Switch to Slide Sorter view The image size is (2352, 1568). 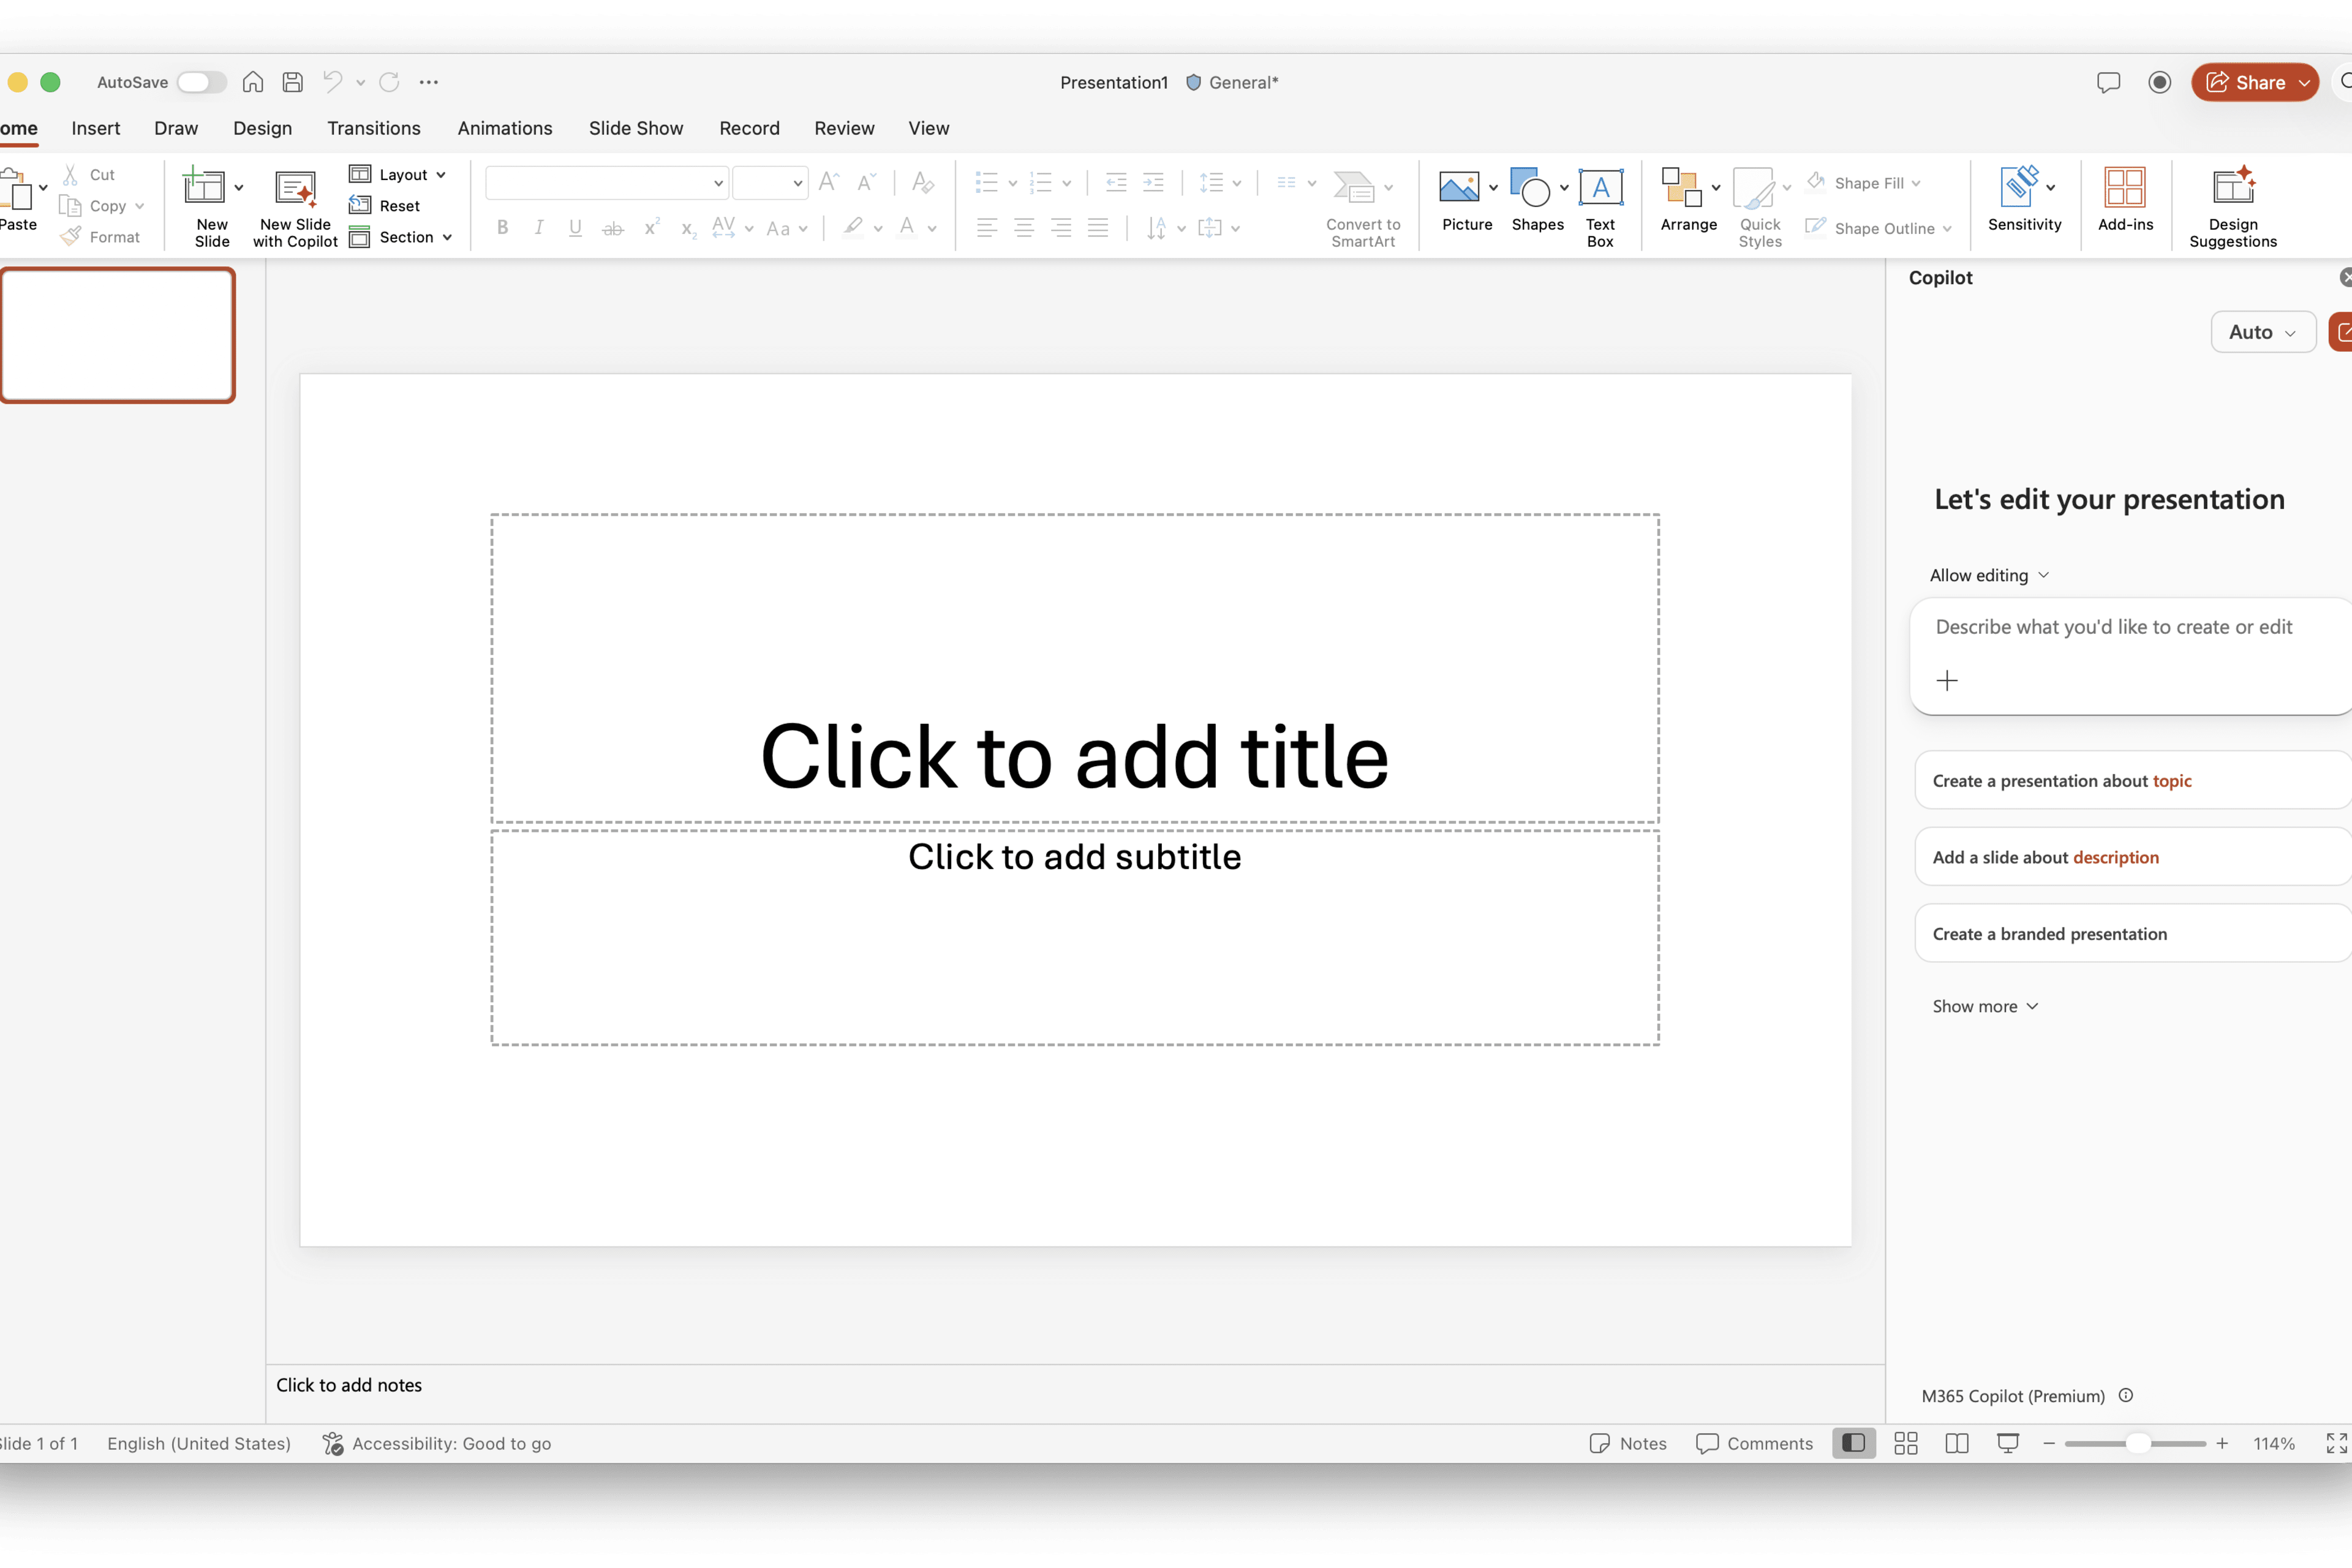(1905, 1443)
